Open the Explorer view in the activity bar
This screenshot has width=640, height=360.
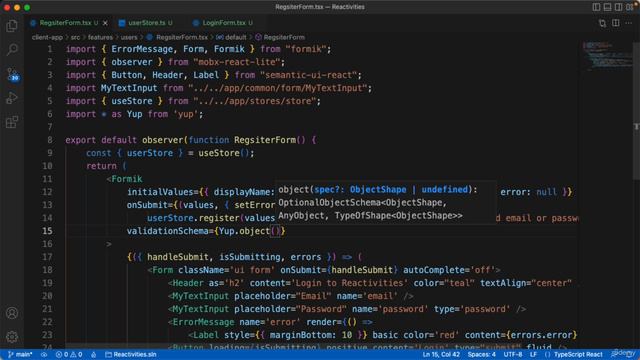(12, 26)
